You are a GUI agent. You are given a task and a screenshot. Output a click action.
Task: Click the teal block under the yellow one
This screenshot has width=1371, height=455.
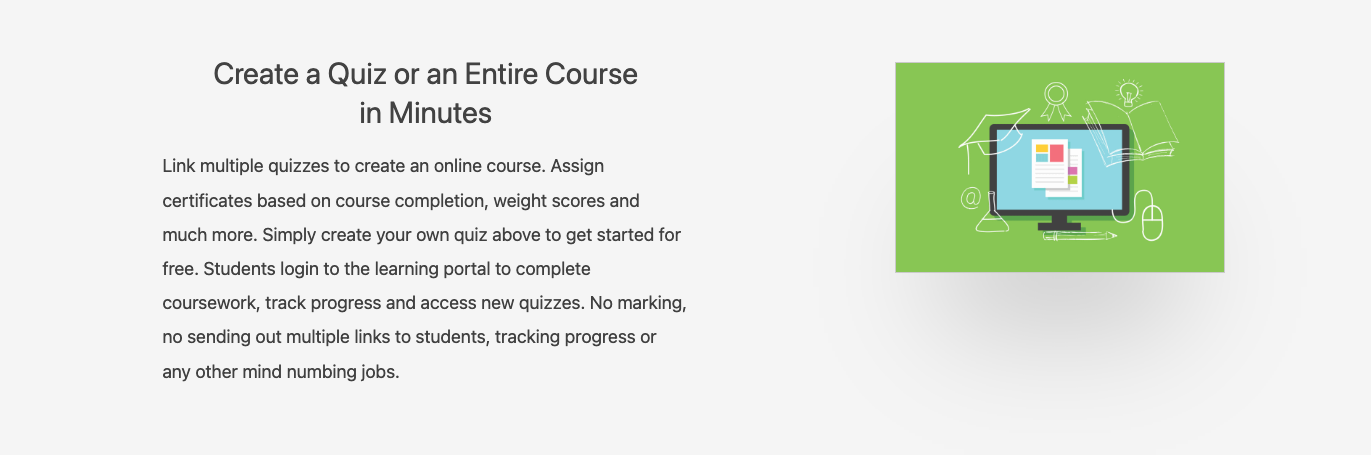pos(1042,158)
